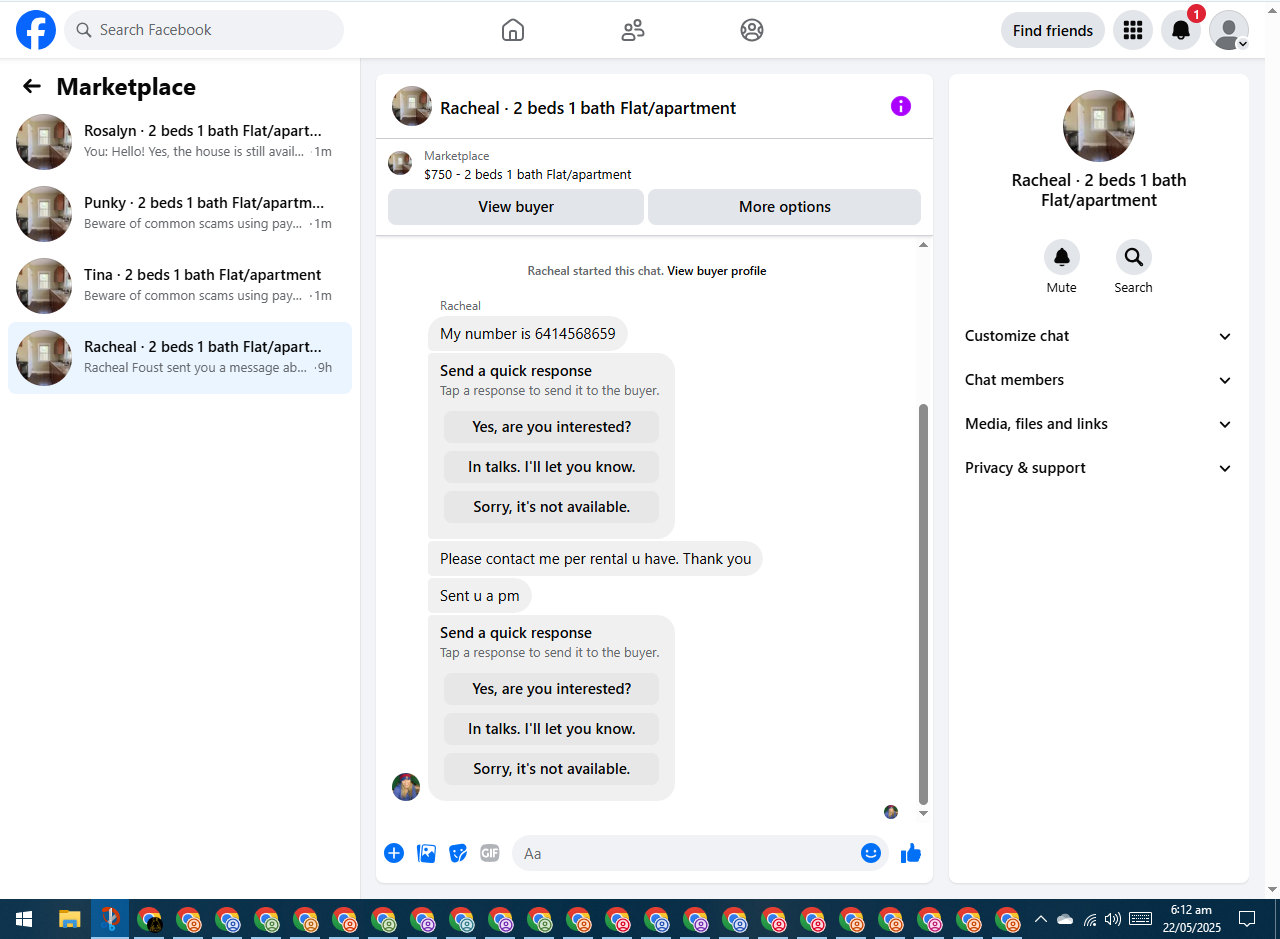This screenshot has width=1280, height=939.
Task: Expand the Customize chat section
Action: tap(1099, 336)
